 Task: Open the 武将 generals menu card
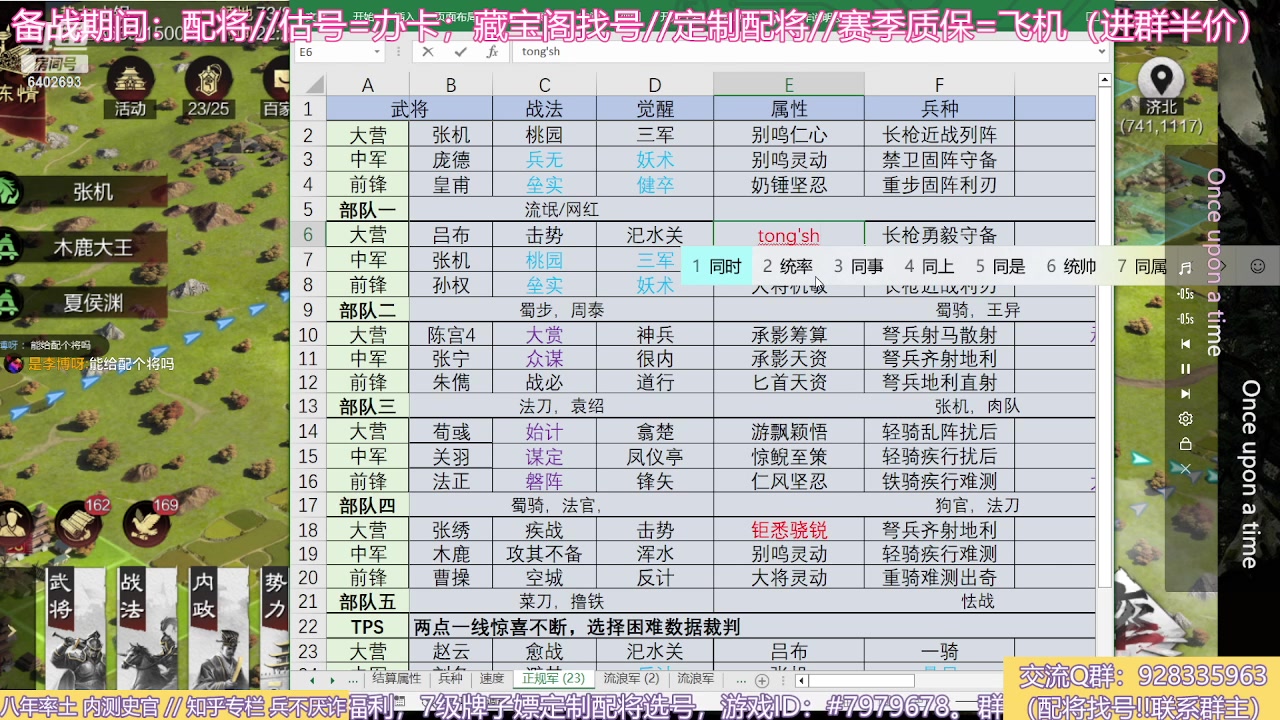(75, 630)
